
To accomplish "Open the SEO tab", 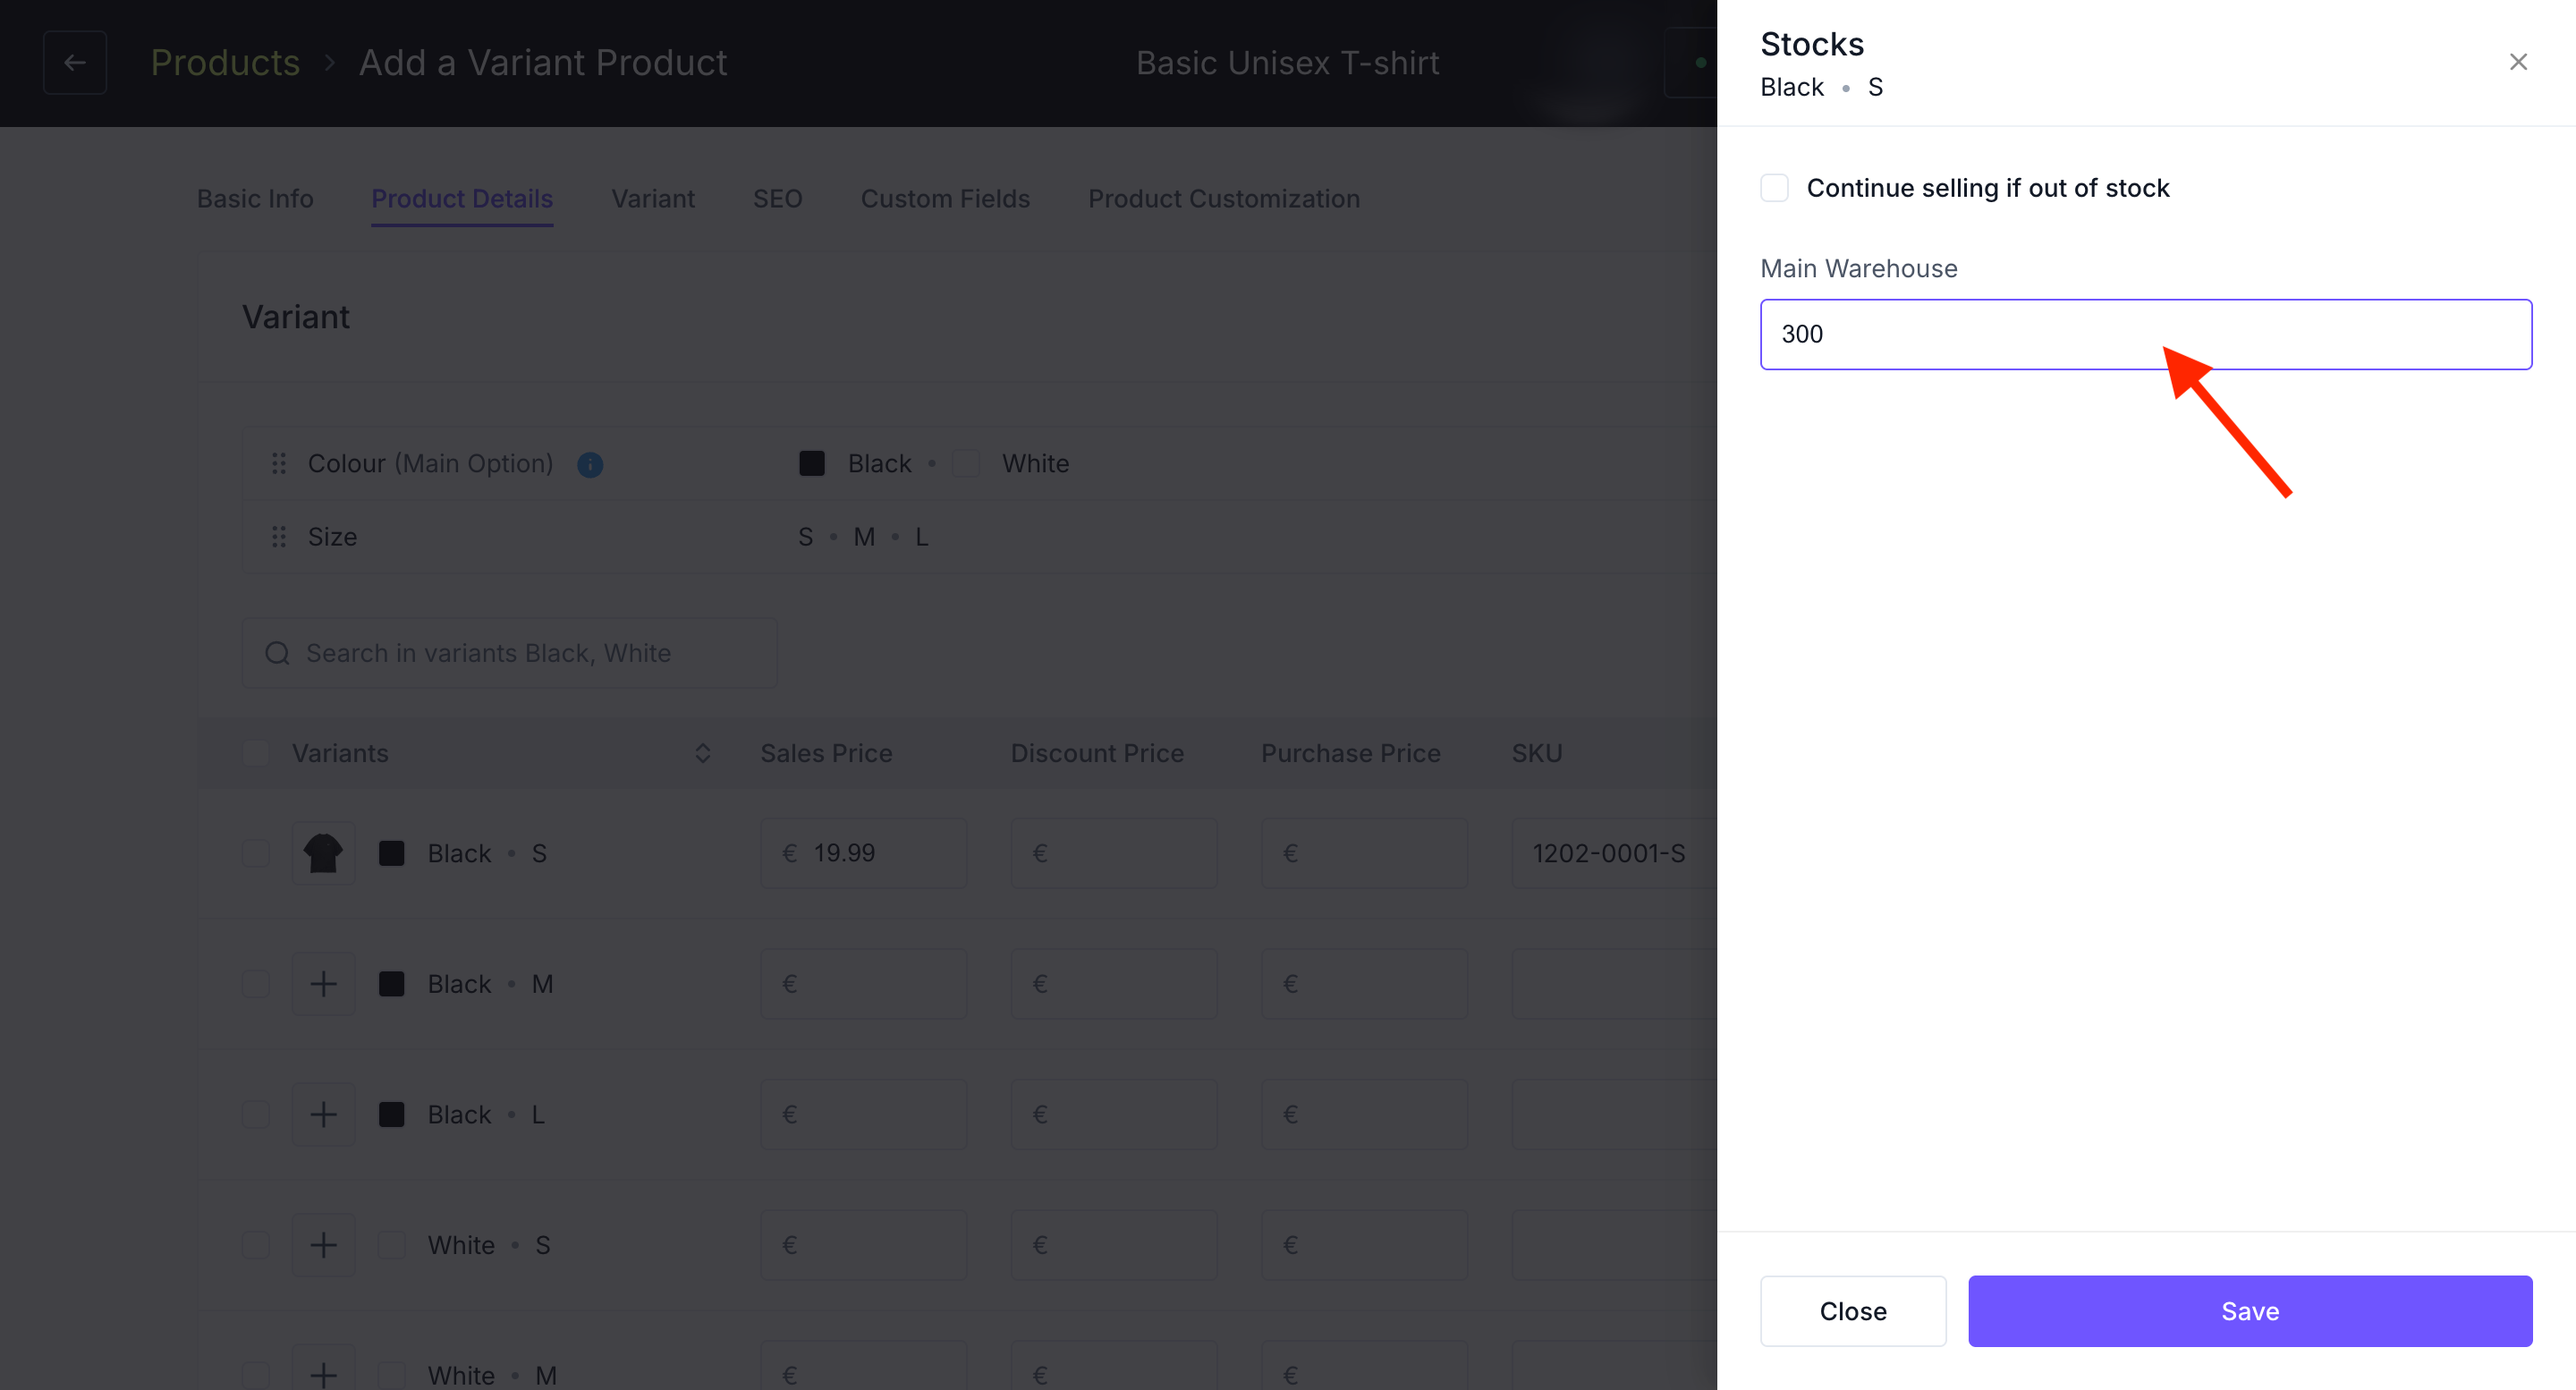I will click(777, 199).
